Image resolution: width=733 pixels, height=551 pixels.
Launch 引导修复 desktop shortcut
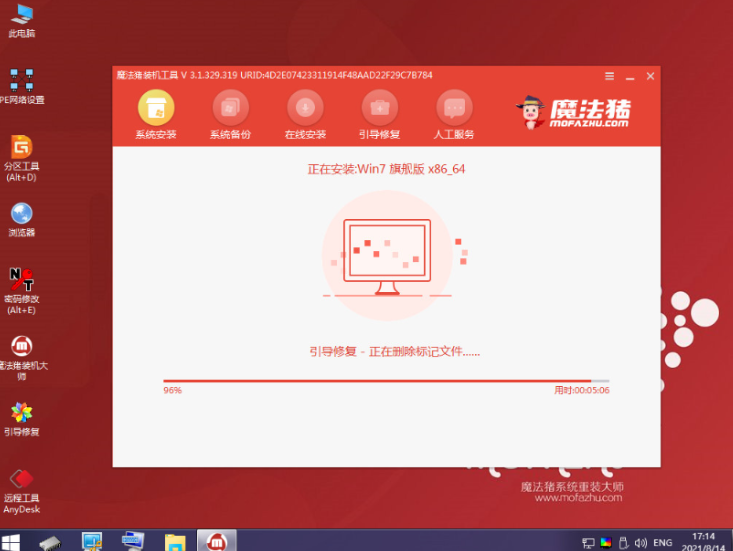[x=21, y=412]
